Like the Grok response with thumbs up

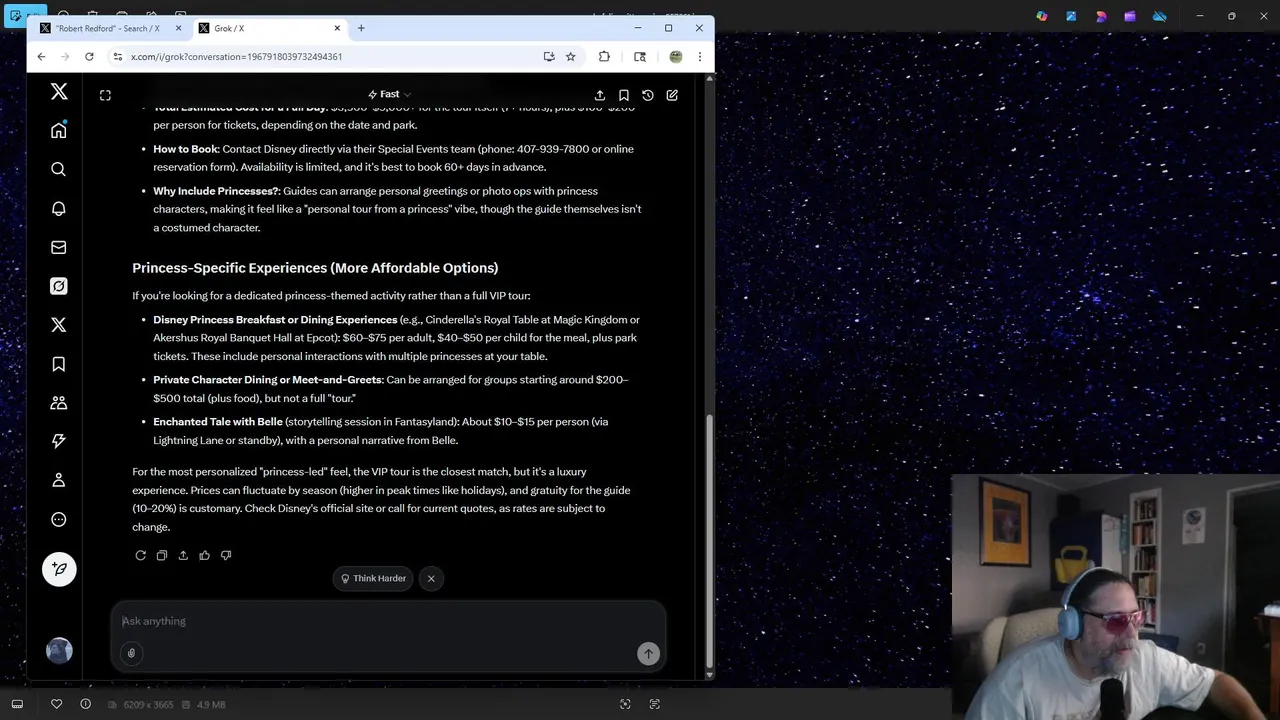click(204, 555)
